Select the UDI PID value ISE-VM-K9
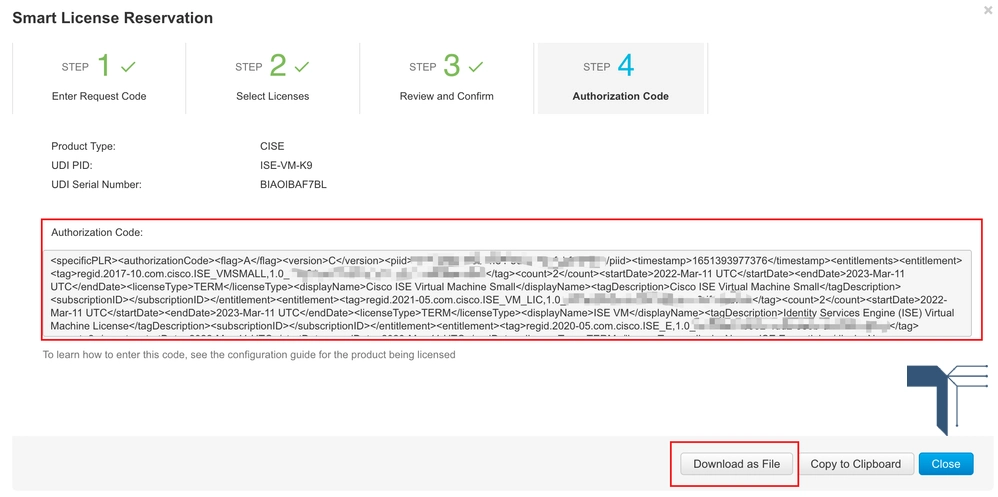 286,165
